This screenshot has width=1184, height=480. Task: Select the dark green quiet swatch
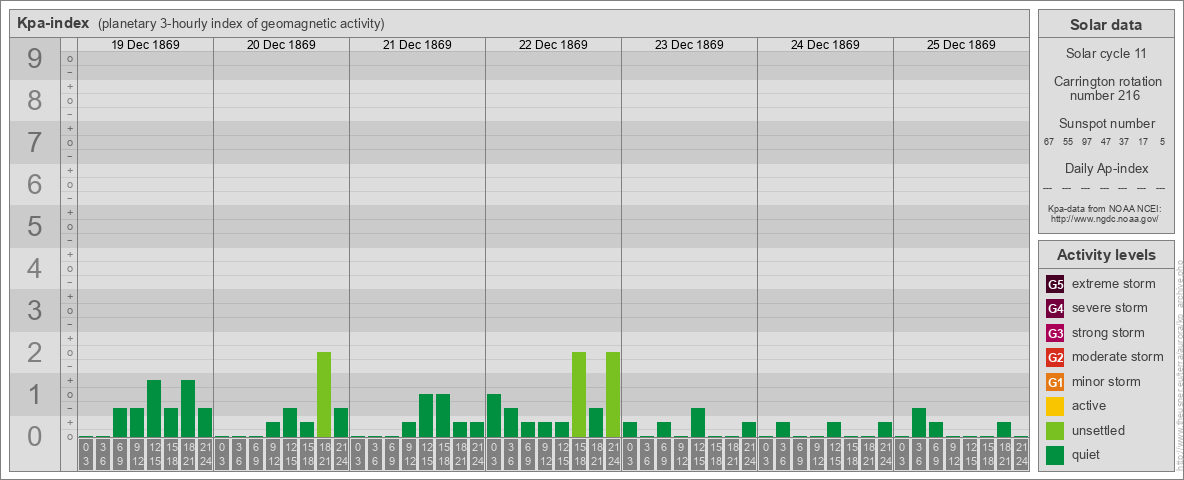coord(1055,454)
